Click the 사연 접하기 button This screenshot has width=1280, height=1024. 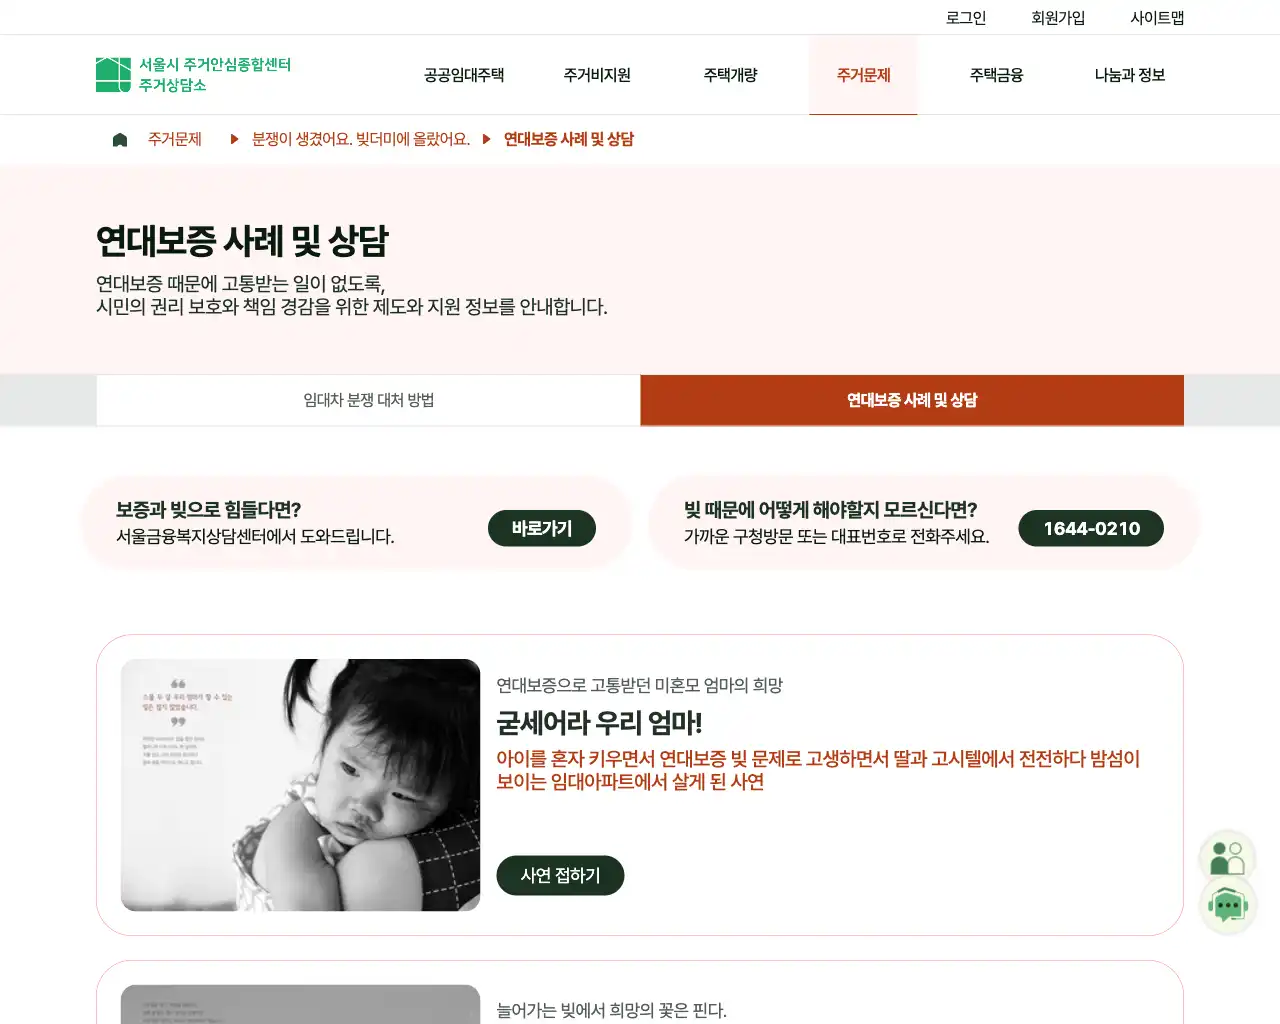click(x=560, y=875)
